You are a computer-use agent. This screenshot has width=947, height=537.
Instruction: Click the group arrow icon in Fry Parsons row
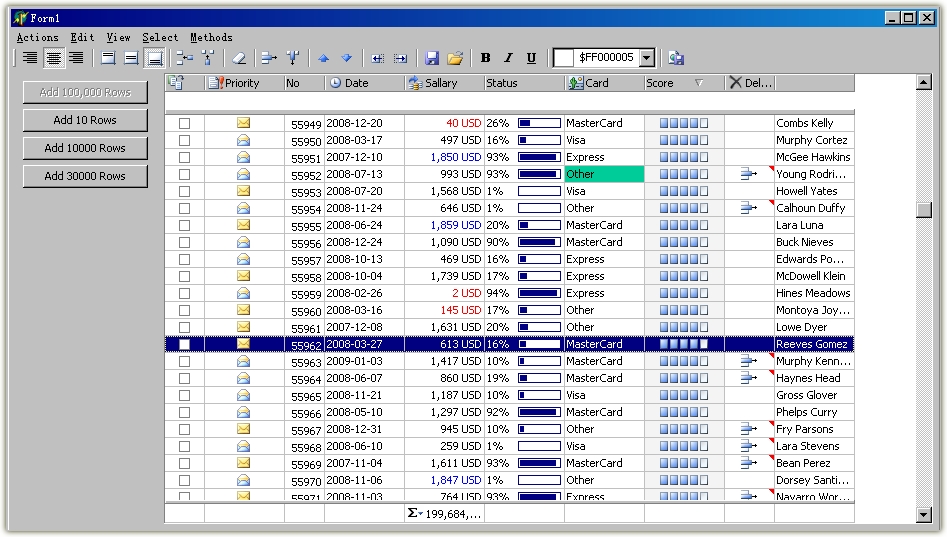point(749,429)
